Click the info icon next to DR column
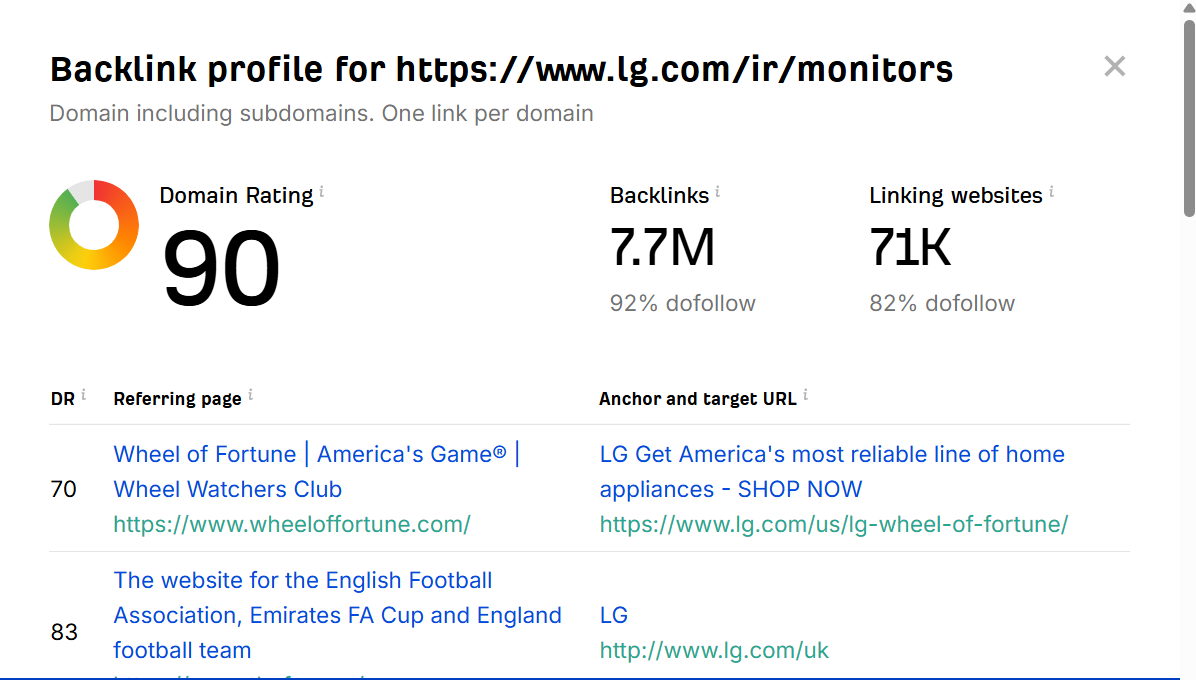 pos(84,395)
